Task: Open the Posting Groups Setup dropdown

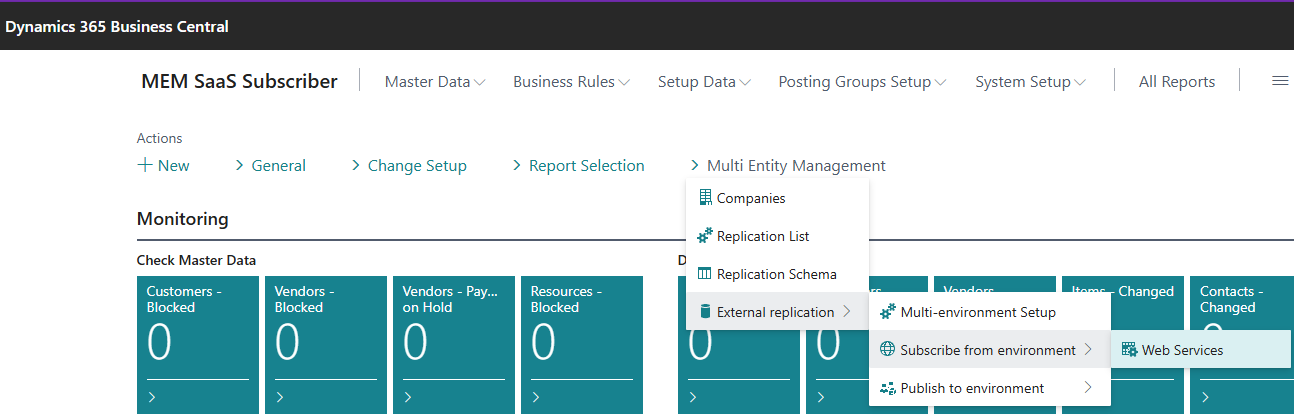Action: [x=862, y=82]
